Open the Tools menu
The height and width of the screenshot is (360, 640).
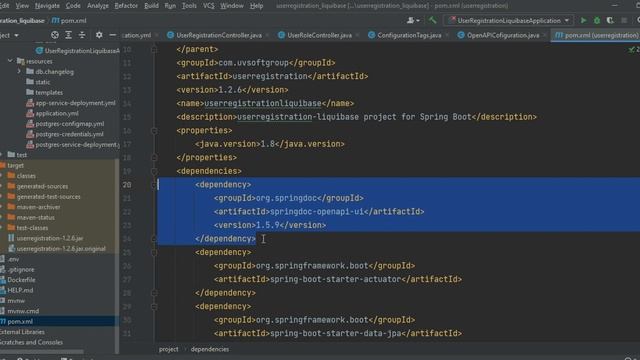(189, 6)
